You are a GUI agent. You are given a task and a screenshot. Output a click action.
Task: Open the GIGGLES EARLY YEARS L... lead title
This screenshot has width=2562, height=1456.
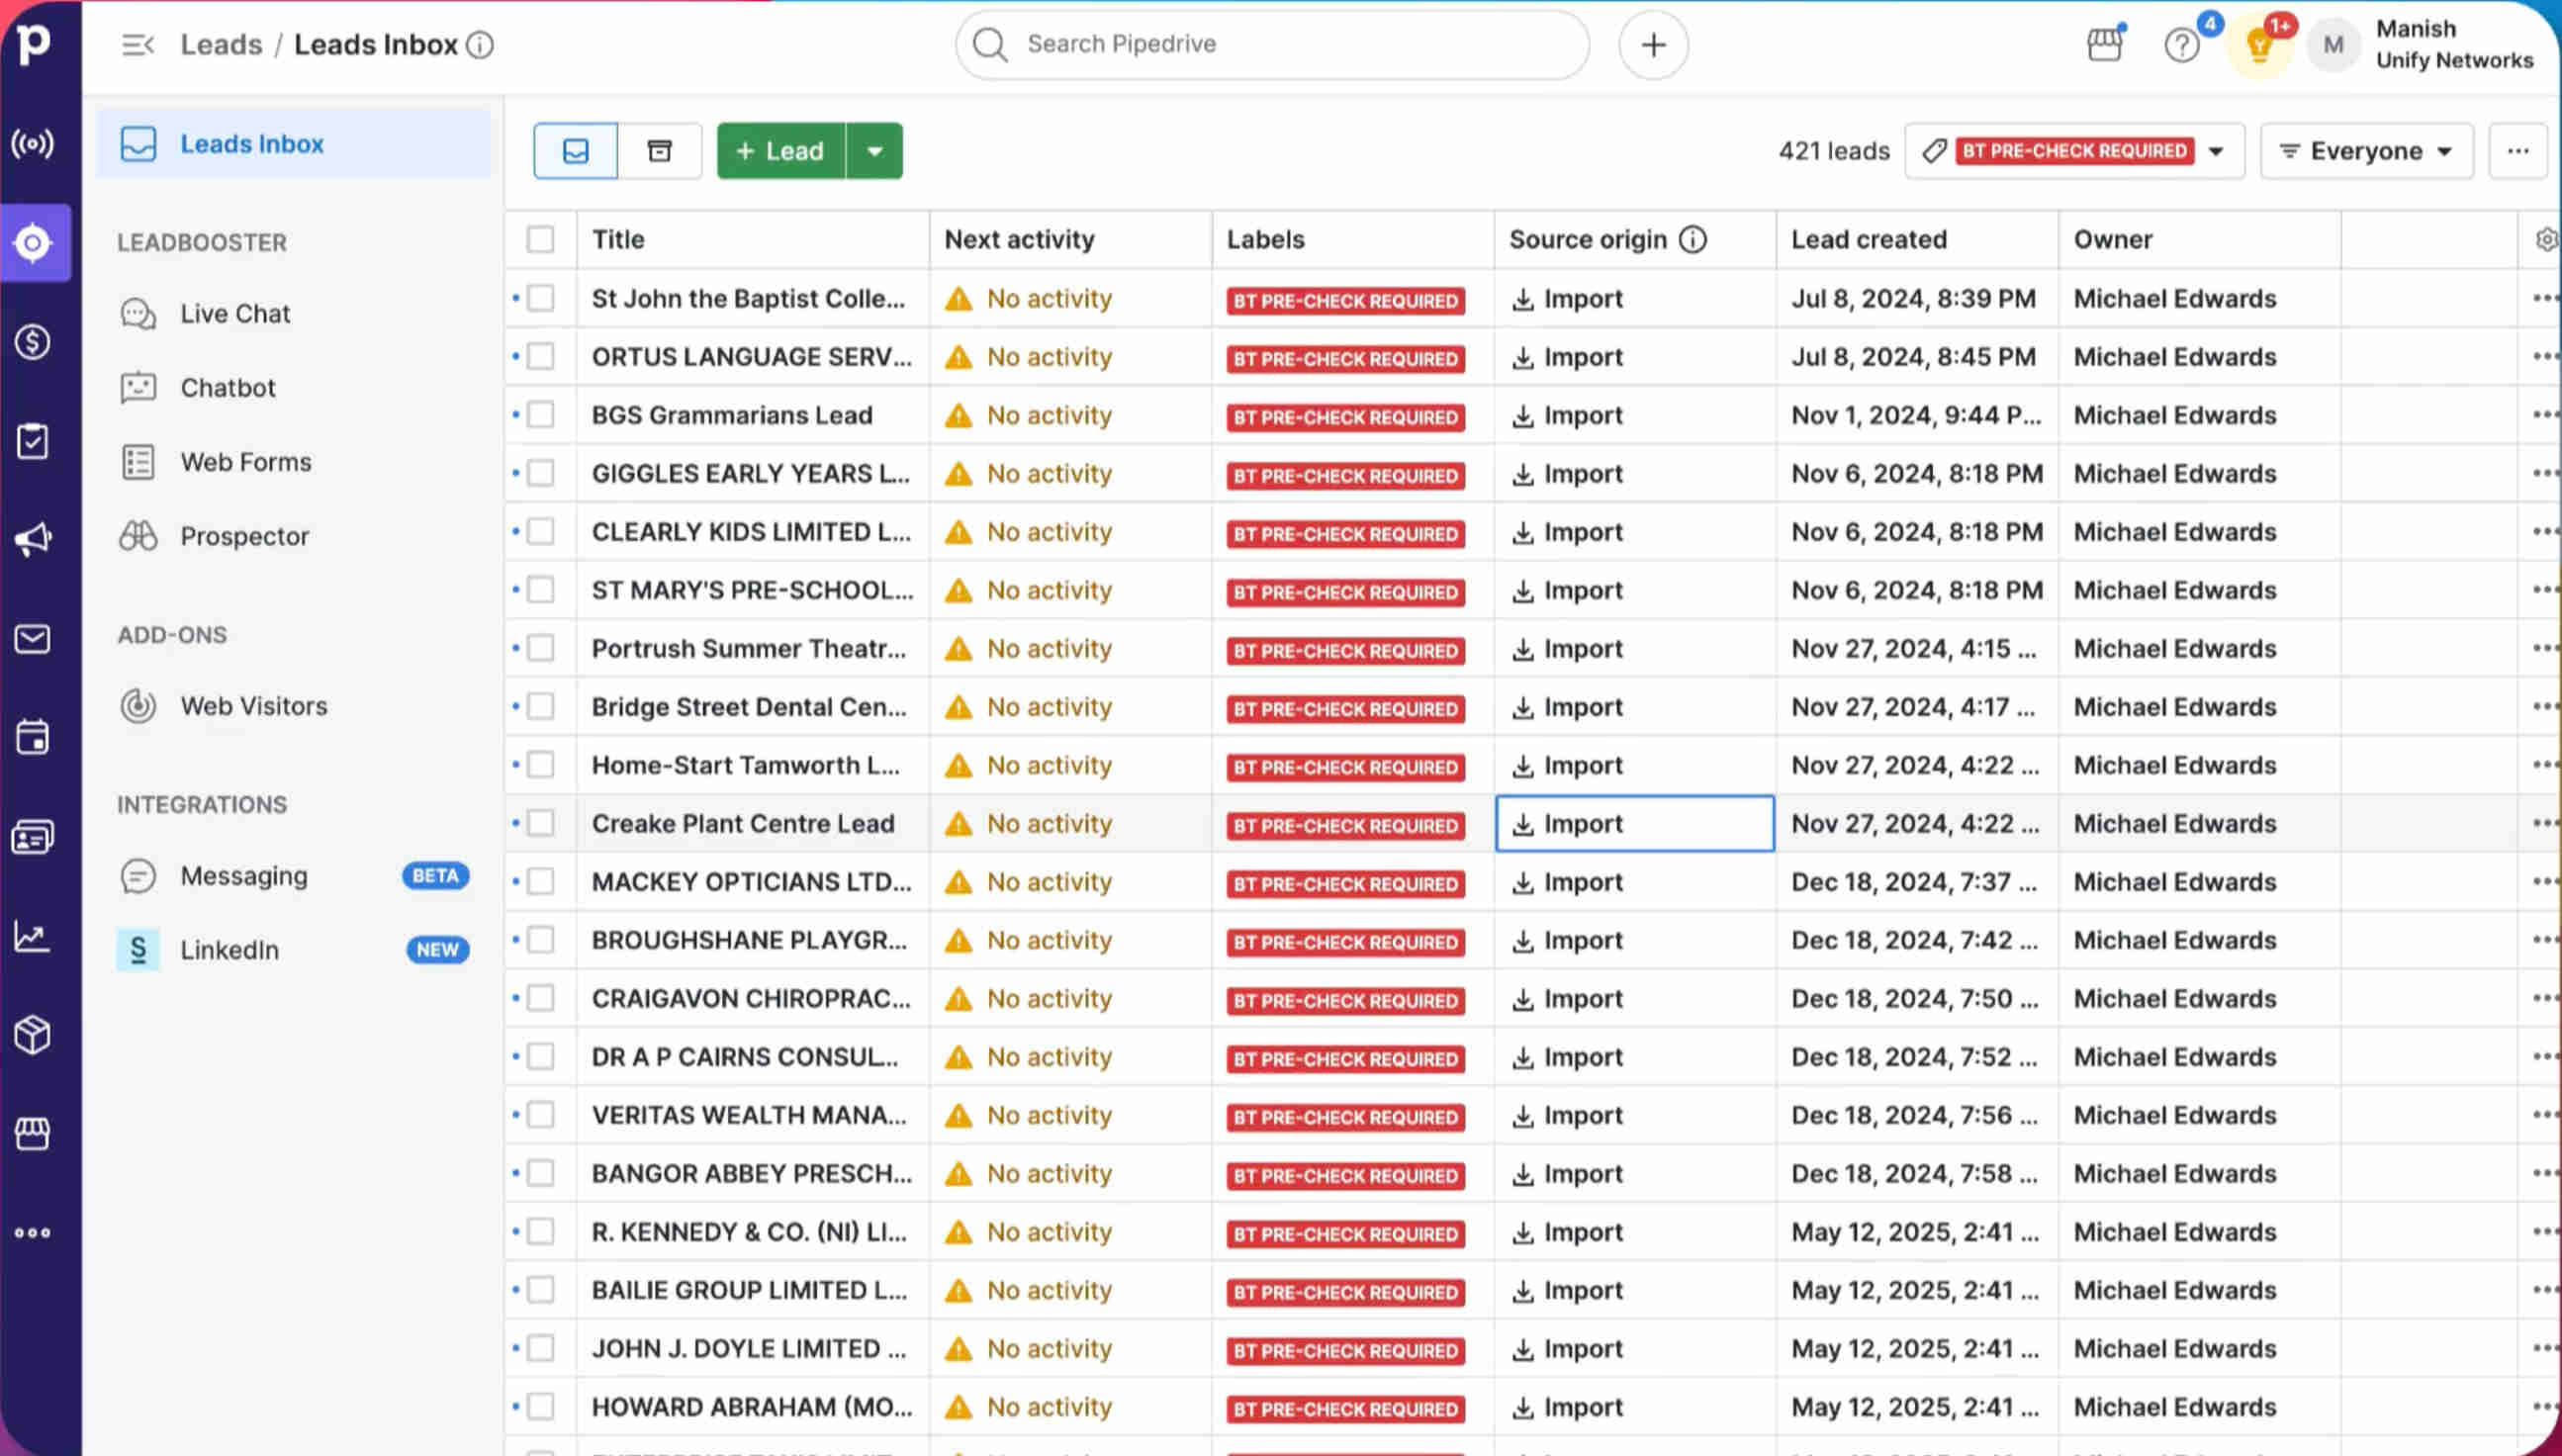(x=751, y=473)
